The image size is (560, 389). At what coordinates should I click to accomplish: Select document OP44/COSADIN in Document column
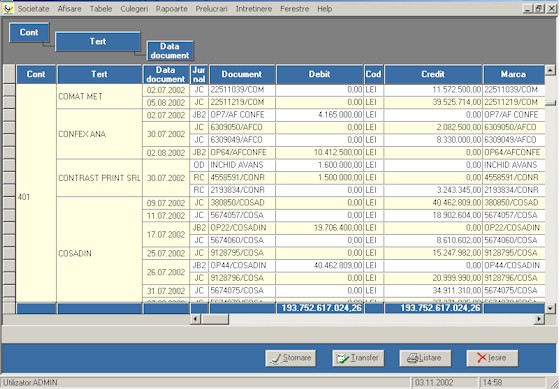pos(242,265)
